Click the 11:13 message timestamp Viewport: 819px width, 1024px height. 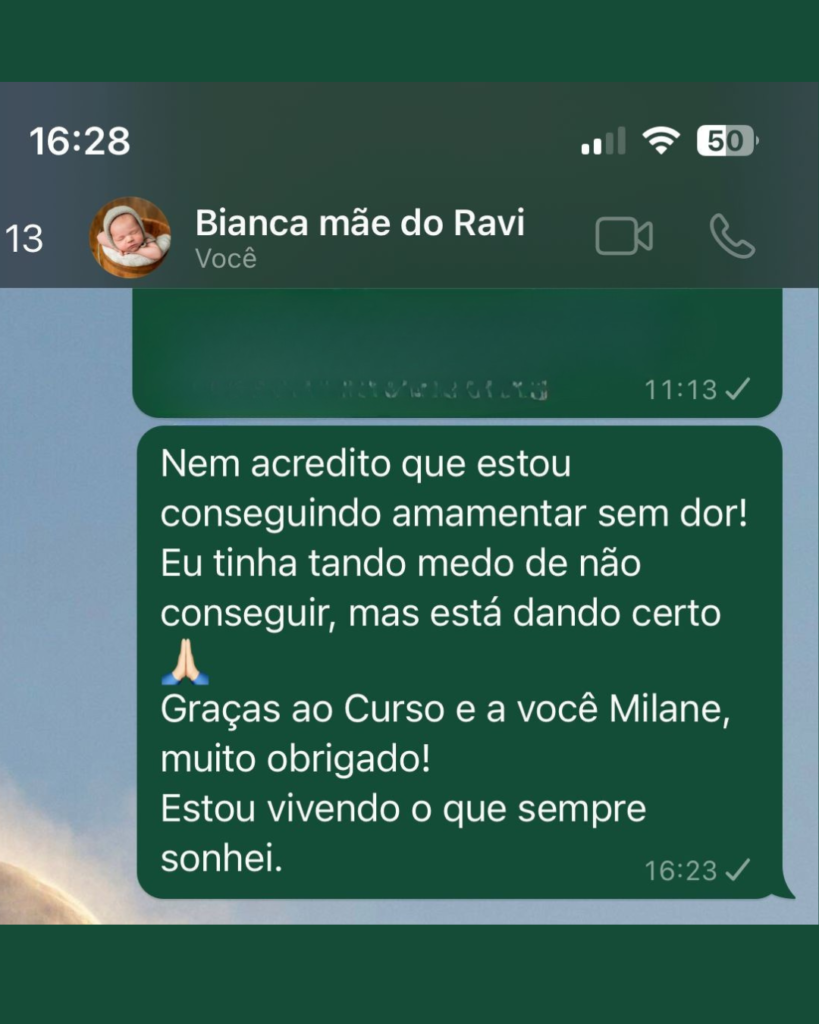coord(681,390)
